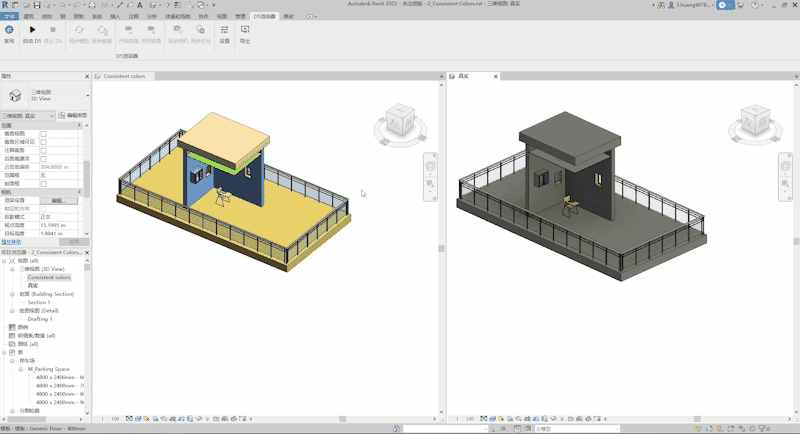This screenshot has width=800, height=434.
Task: Enable the 裁剪视图 checkbox
Action: (43, 133)
